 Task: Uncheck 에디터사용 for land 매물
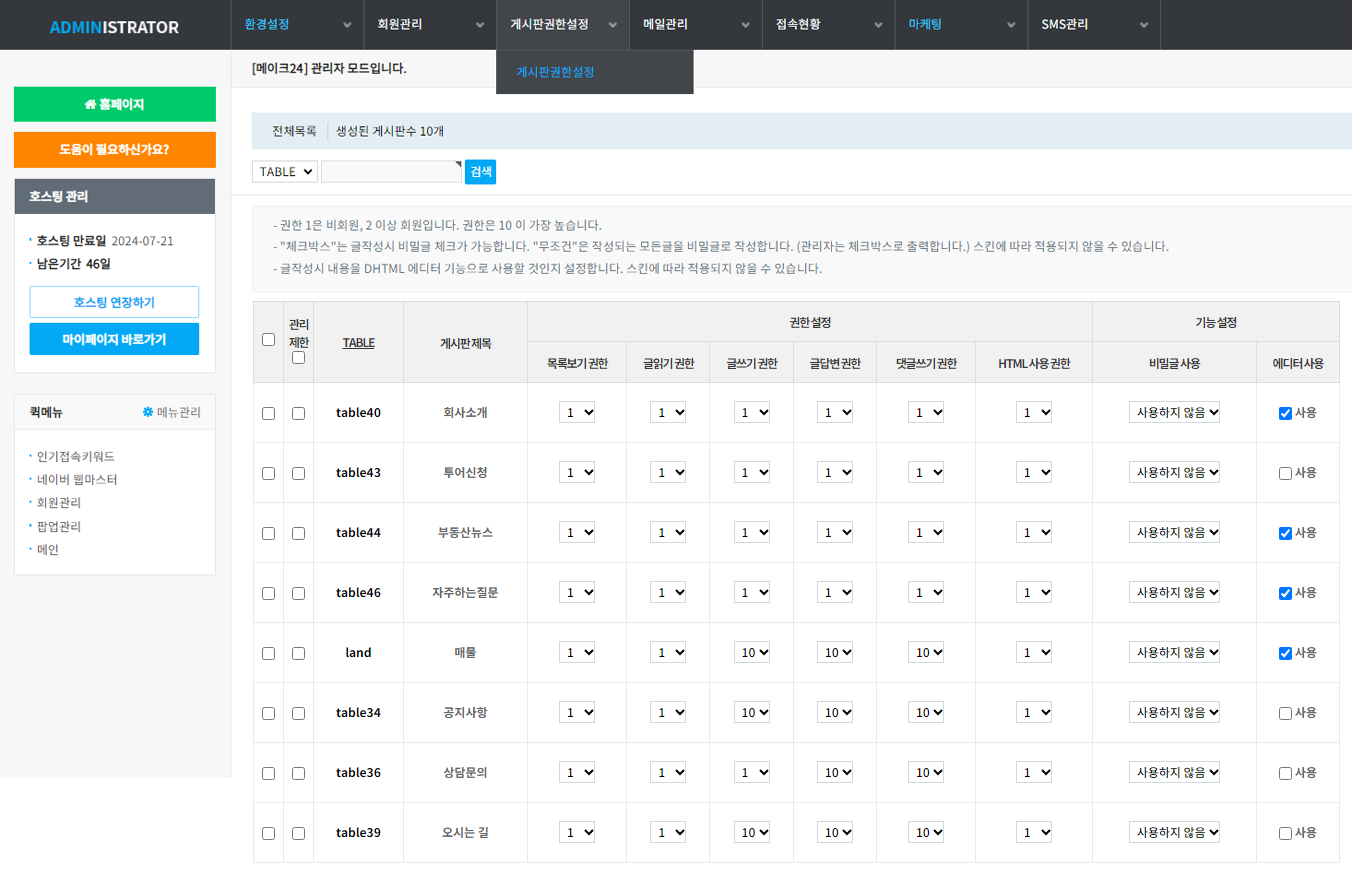click(x=1285, y=653)
